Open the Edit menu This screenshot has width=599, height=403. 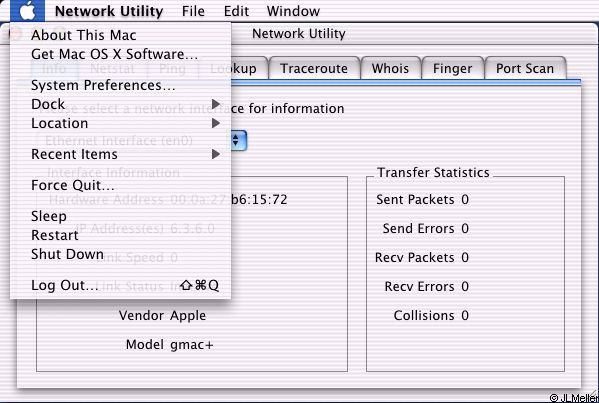pos(236,11)
